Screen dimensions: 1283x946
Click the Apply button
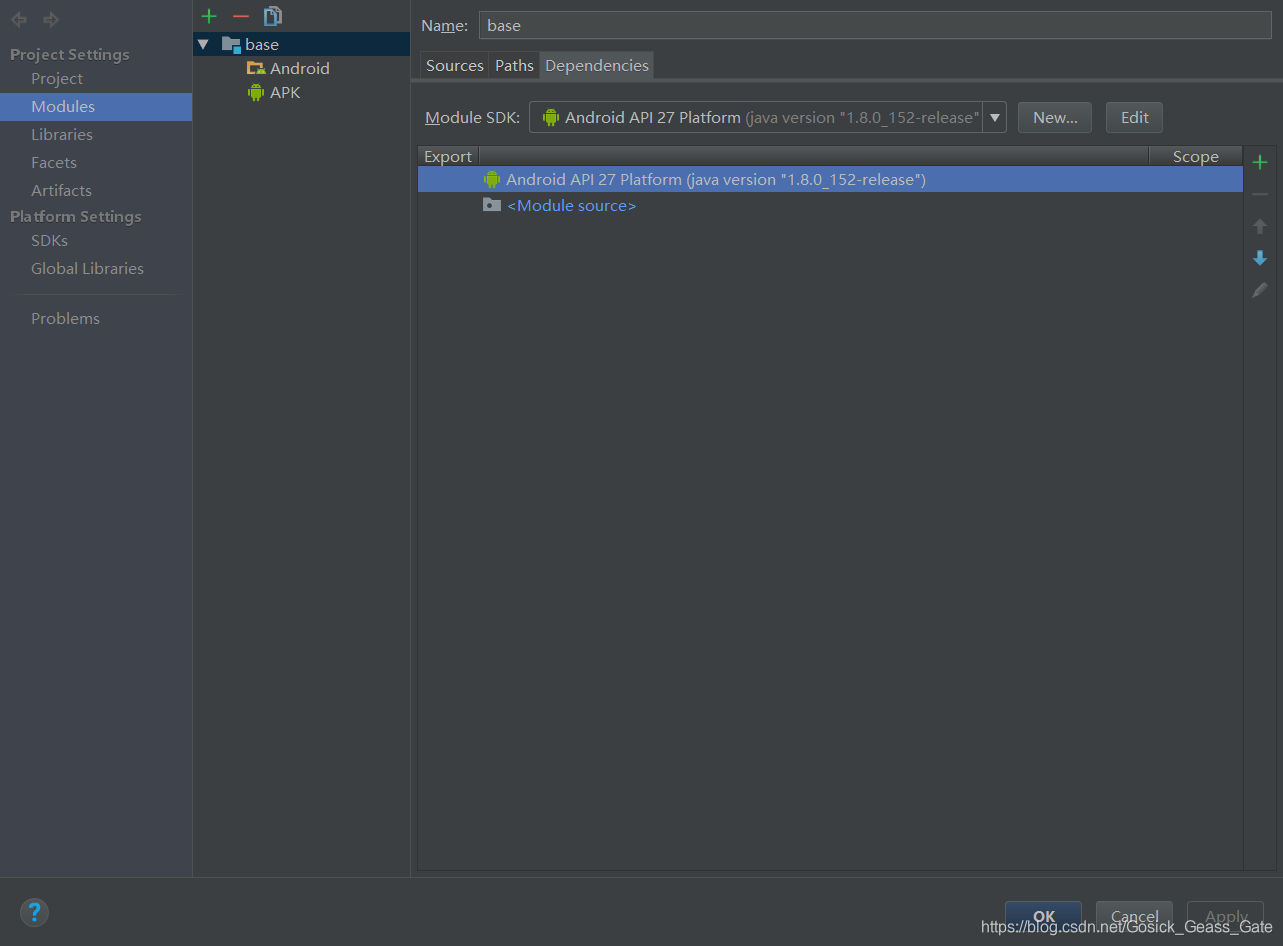coord(1226,916)
